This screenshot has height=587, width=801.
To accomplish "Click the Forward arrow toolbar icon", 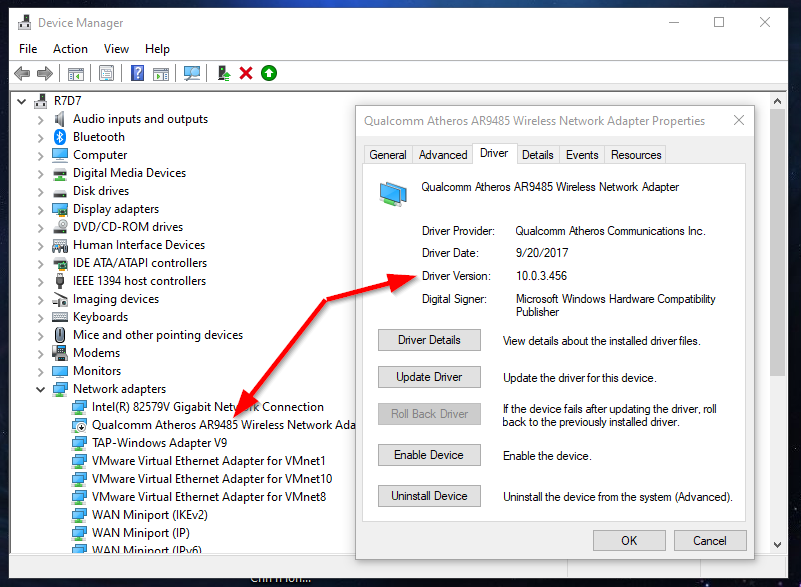I will [x=45, y=74].
